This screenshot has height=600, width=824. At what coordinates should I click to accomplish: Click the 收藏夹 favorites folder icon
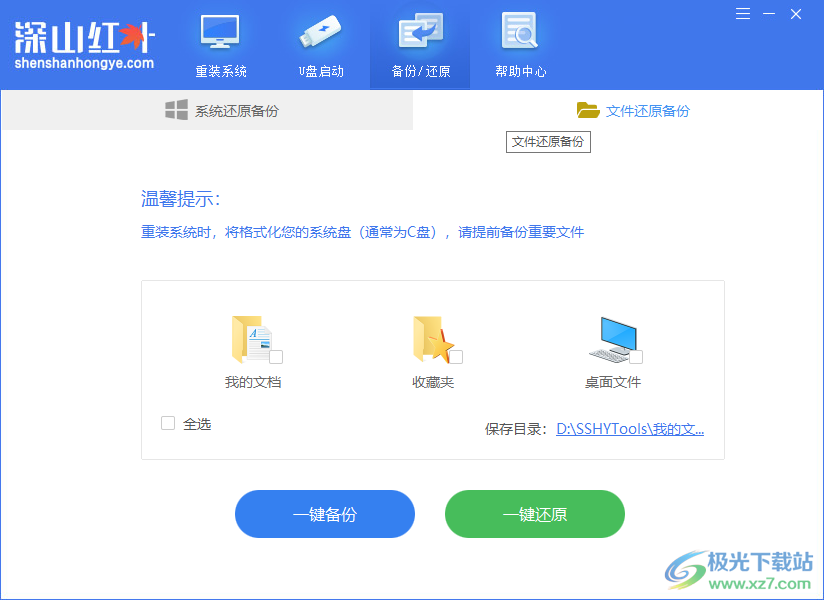click(x=430, y=340)
